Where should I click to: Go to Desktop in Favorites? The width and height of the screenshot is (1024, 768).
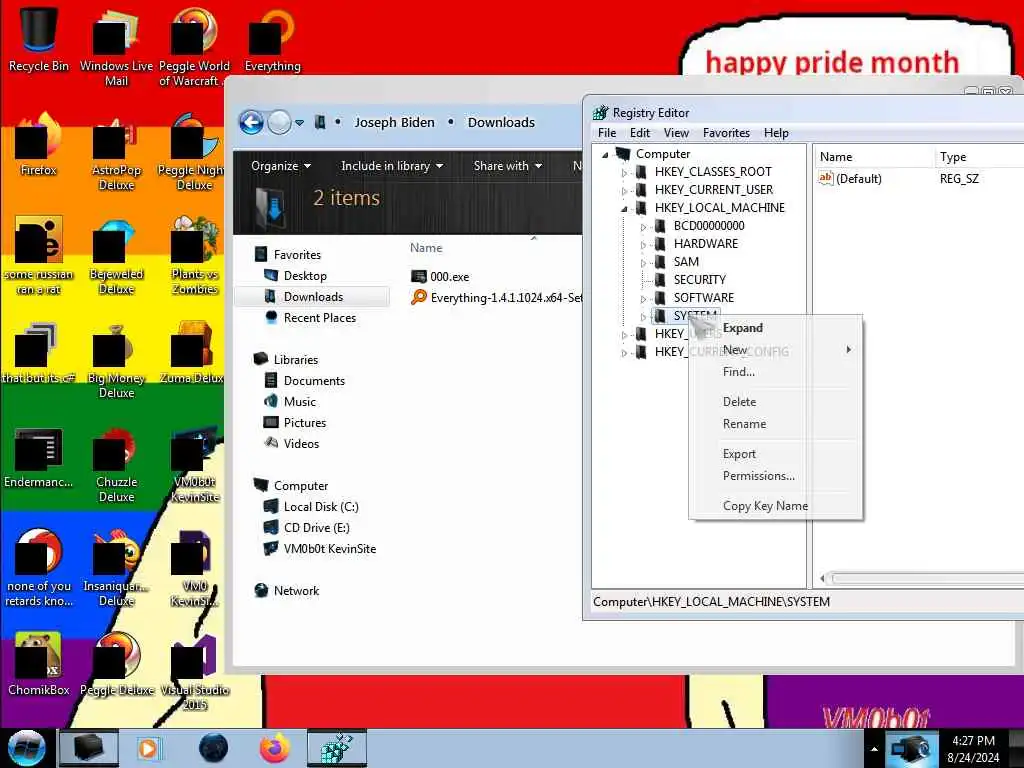pos(304,276)
